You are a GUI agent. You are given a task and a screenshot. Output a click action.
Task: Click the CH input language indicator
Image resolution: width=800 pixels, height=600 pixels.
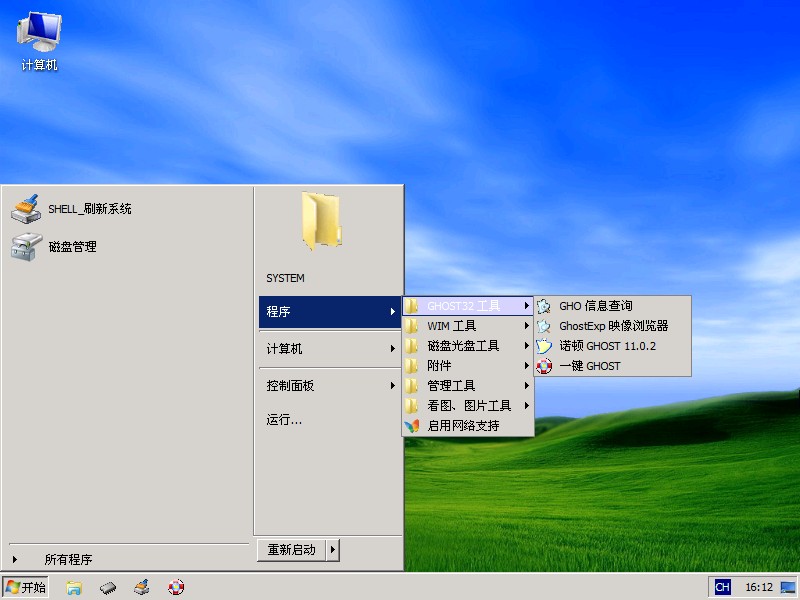click(721, 587)
